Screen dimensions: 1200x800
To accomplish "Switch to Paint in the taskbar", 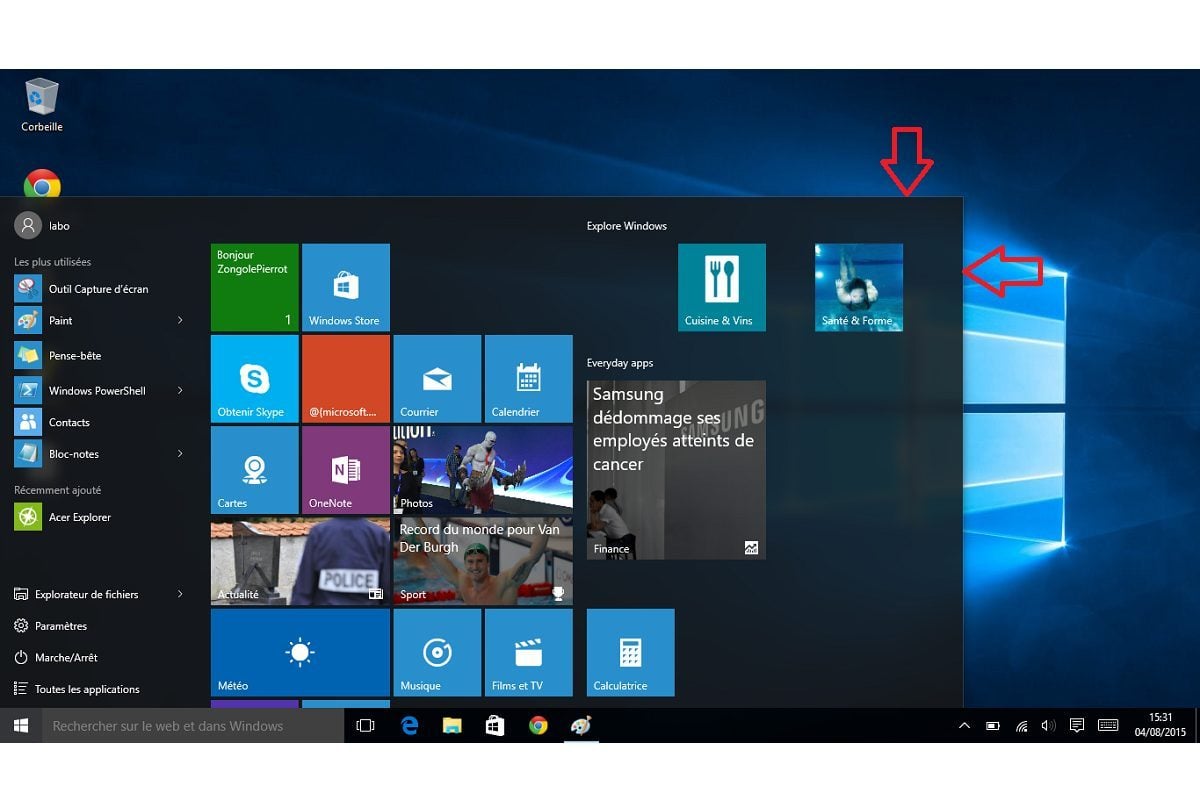I will click(x=581, y=726).
